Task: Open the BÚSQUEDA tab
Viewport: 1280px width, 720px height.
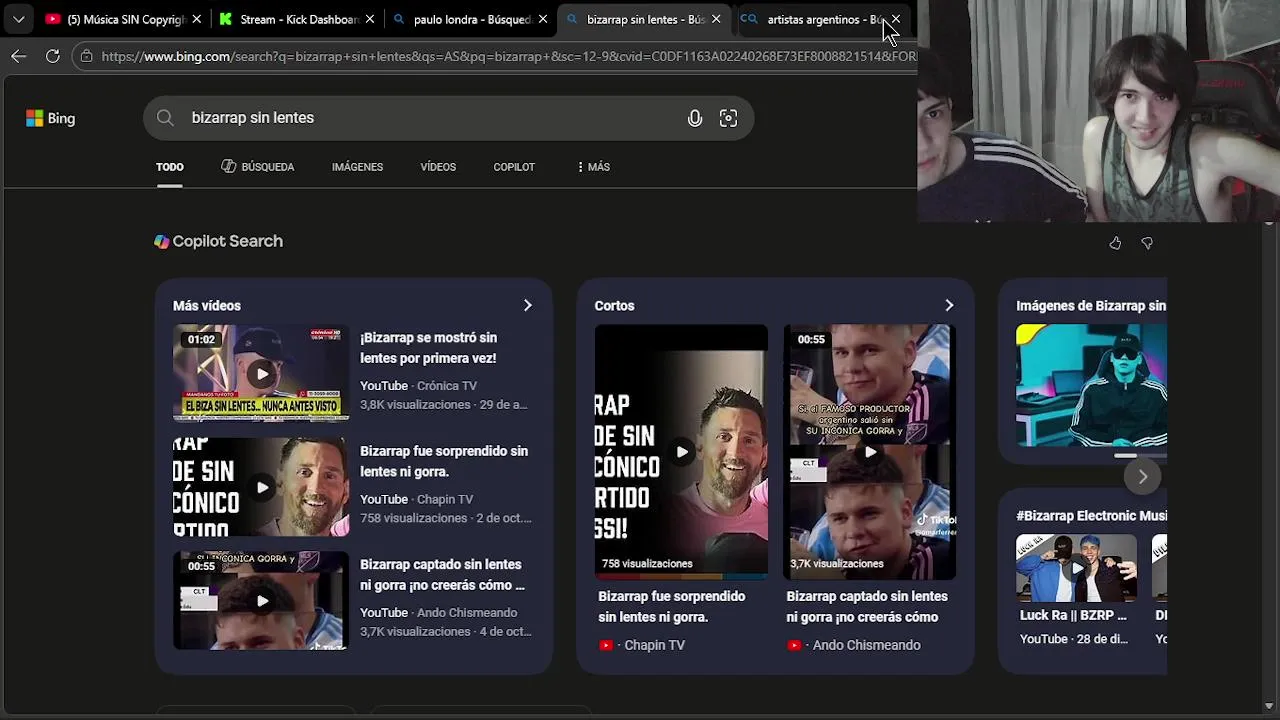Action: tap(258, 167)
